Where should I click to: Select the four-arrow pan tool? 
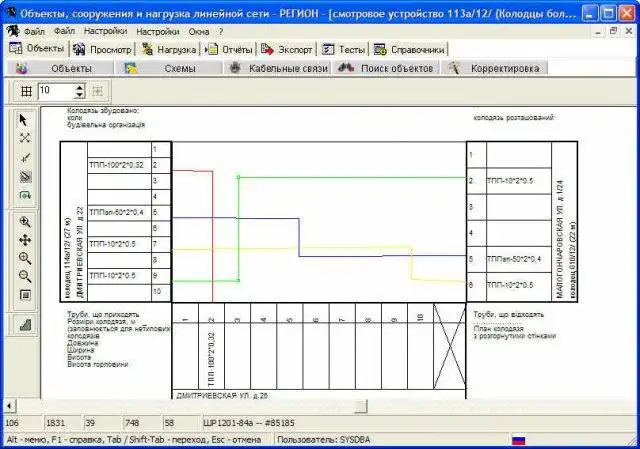click(24, 240)
